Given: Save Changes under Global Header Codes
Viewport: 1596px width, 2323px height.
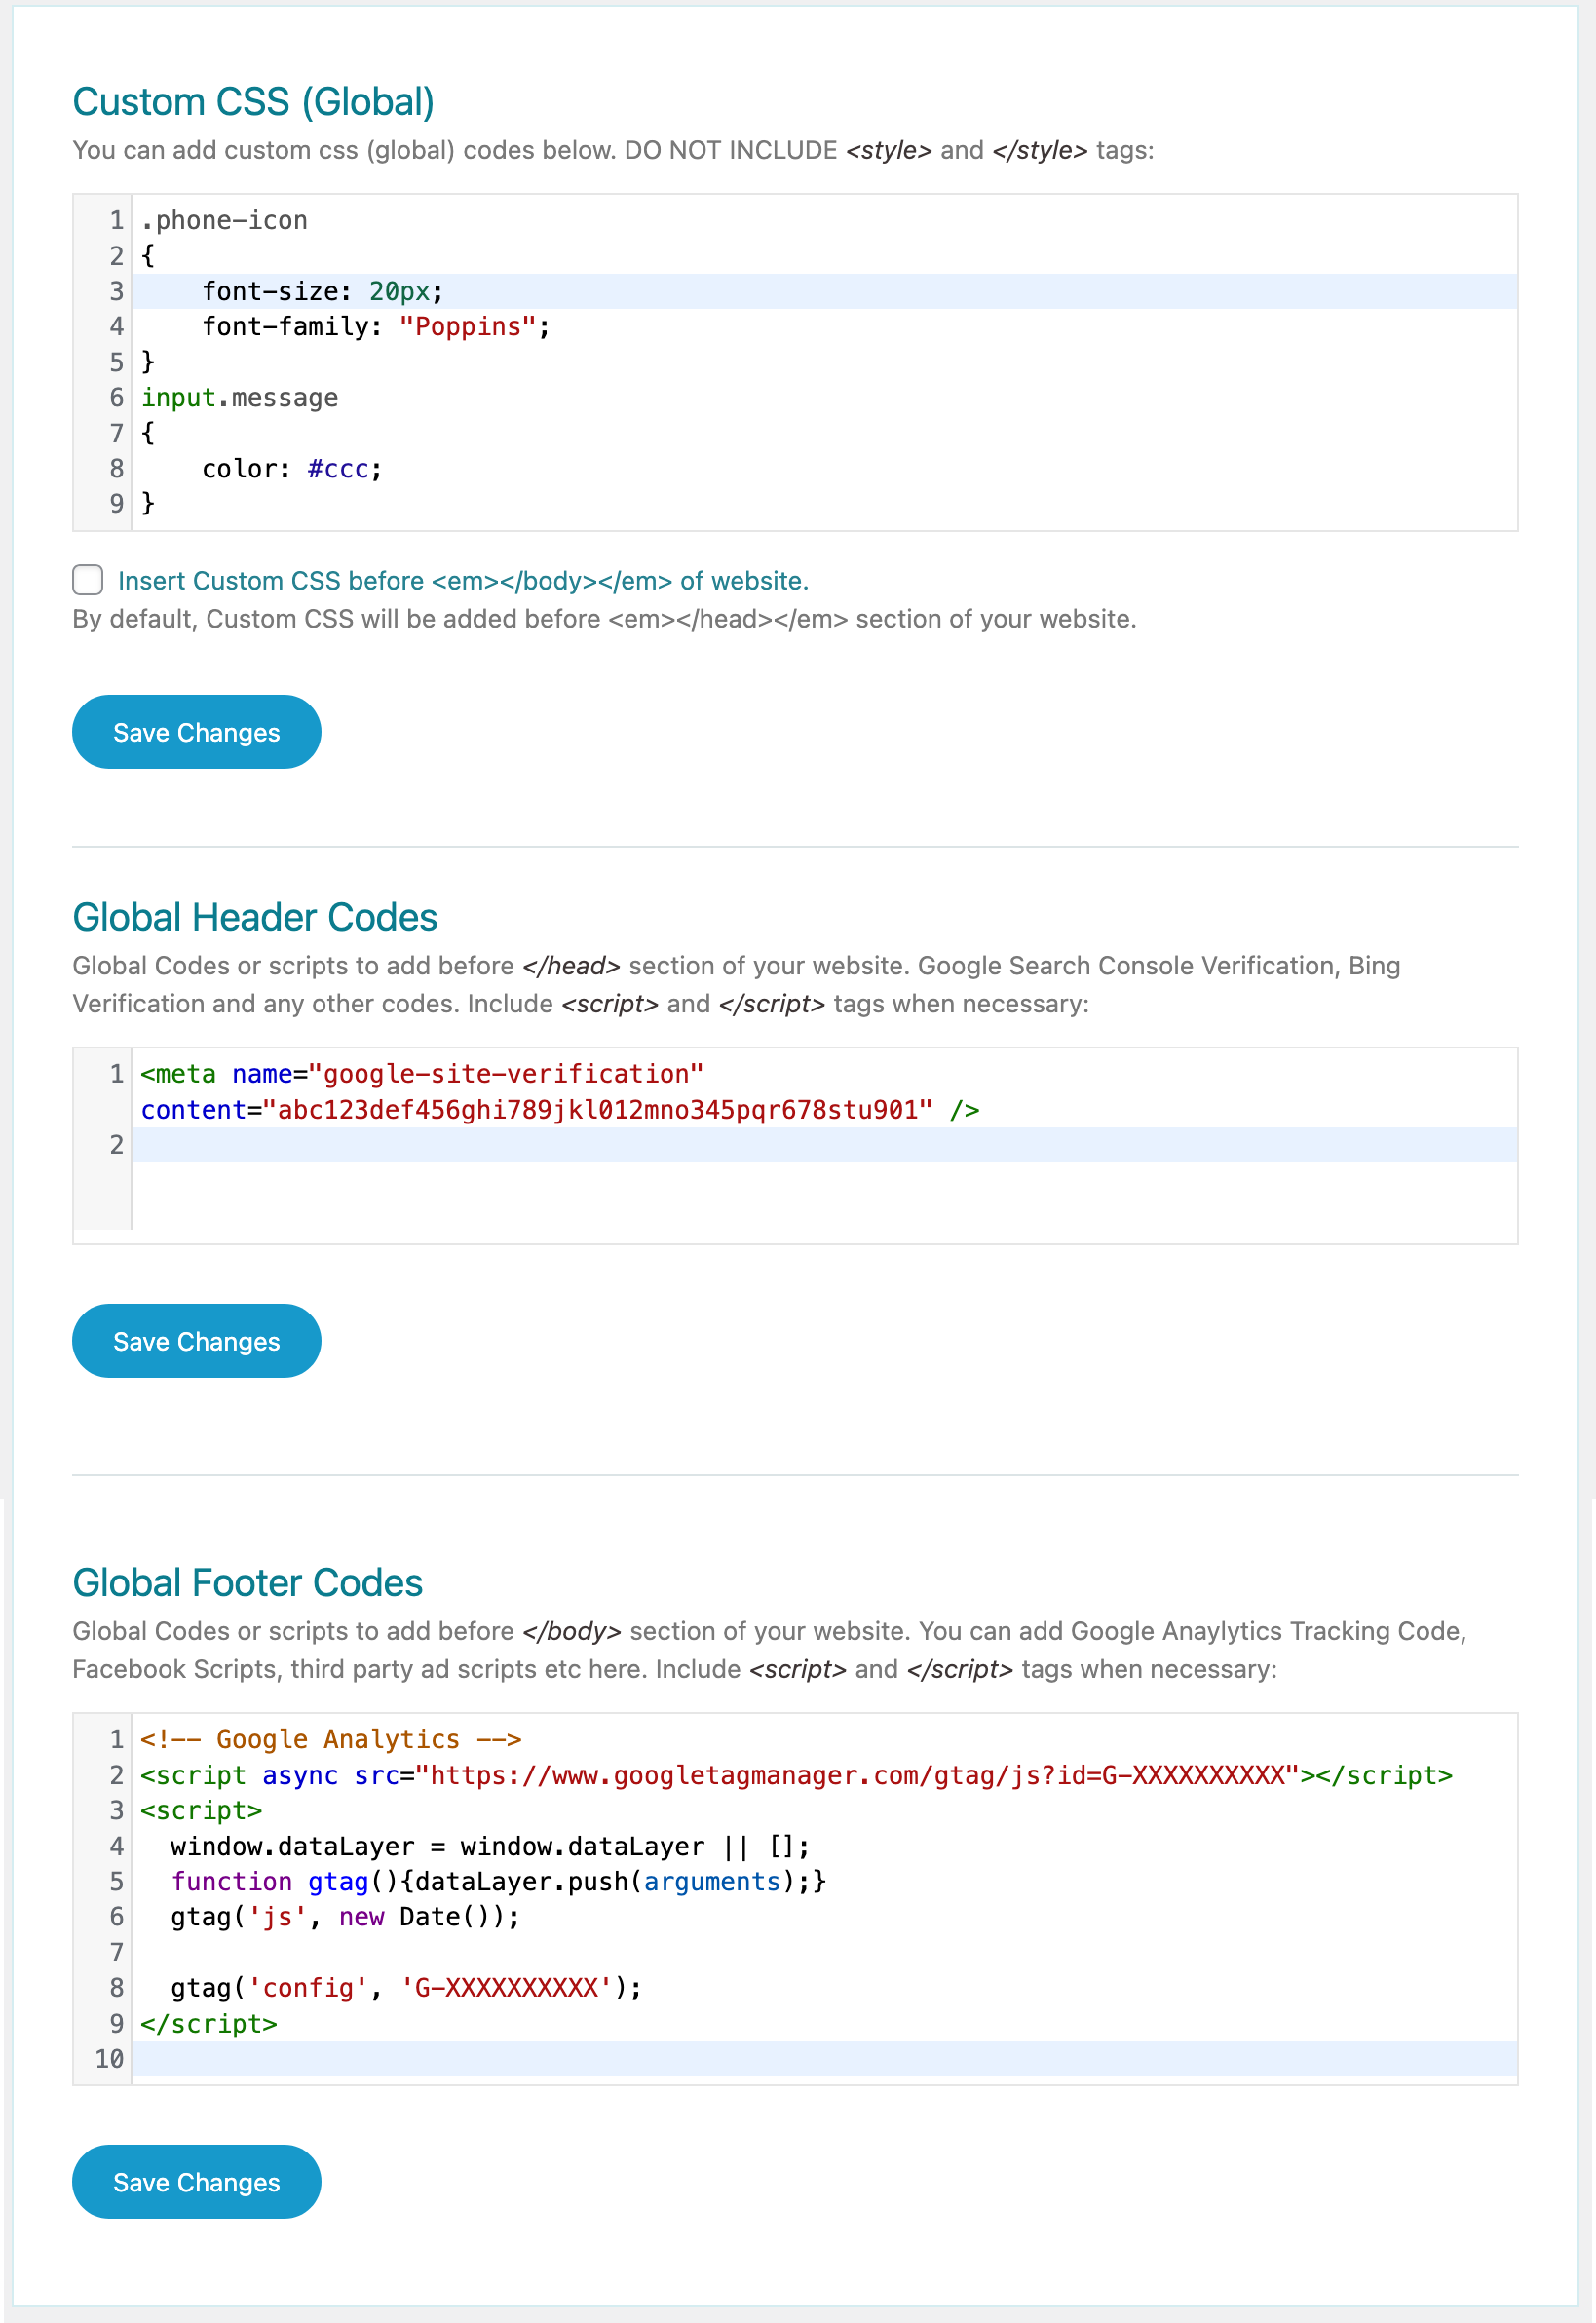Looking at the screenshot, I should [x=196, y=1341].
